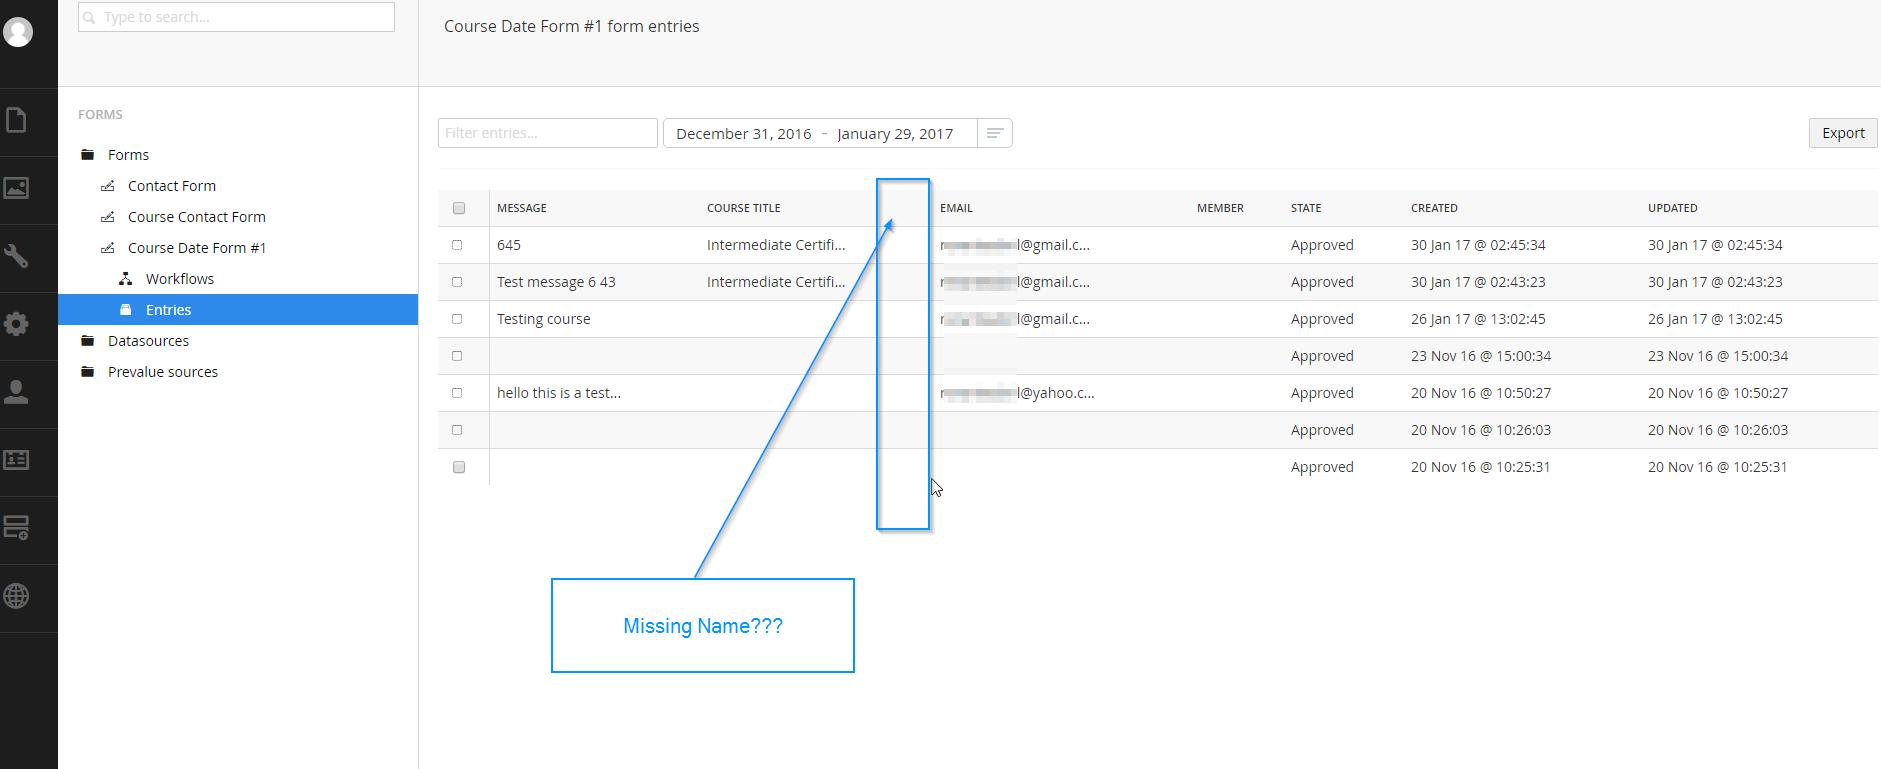The width and height of the screenshot is (1881, 769).
Task: Click the search magnifier icon
Action: pyautogui.click(x=90, y=17)
